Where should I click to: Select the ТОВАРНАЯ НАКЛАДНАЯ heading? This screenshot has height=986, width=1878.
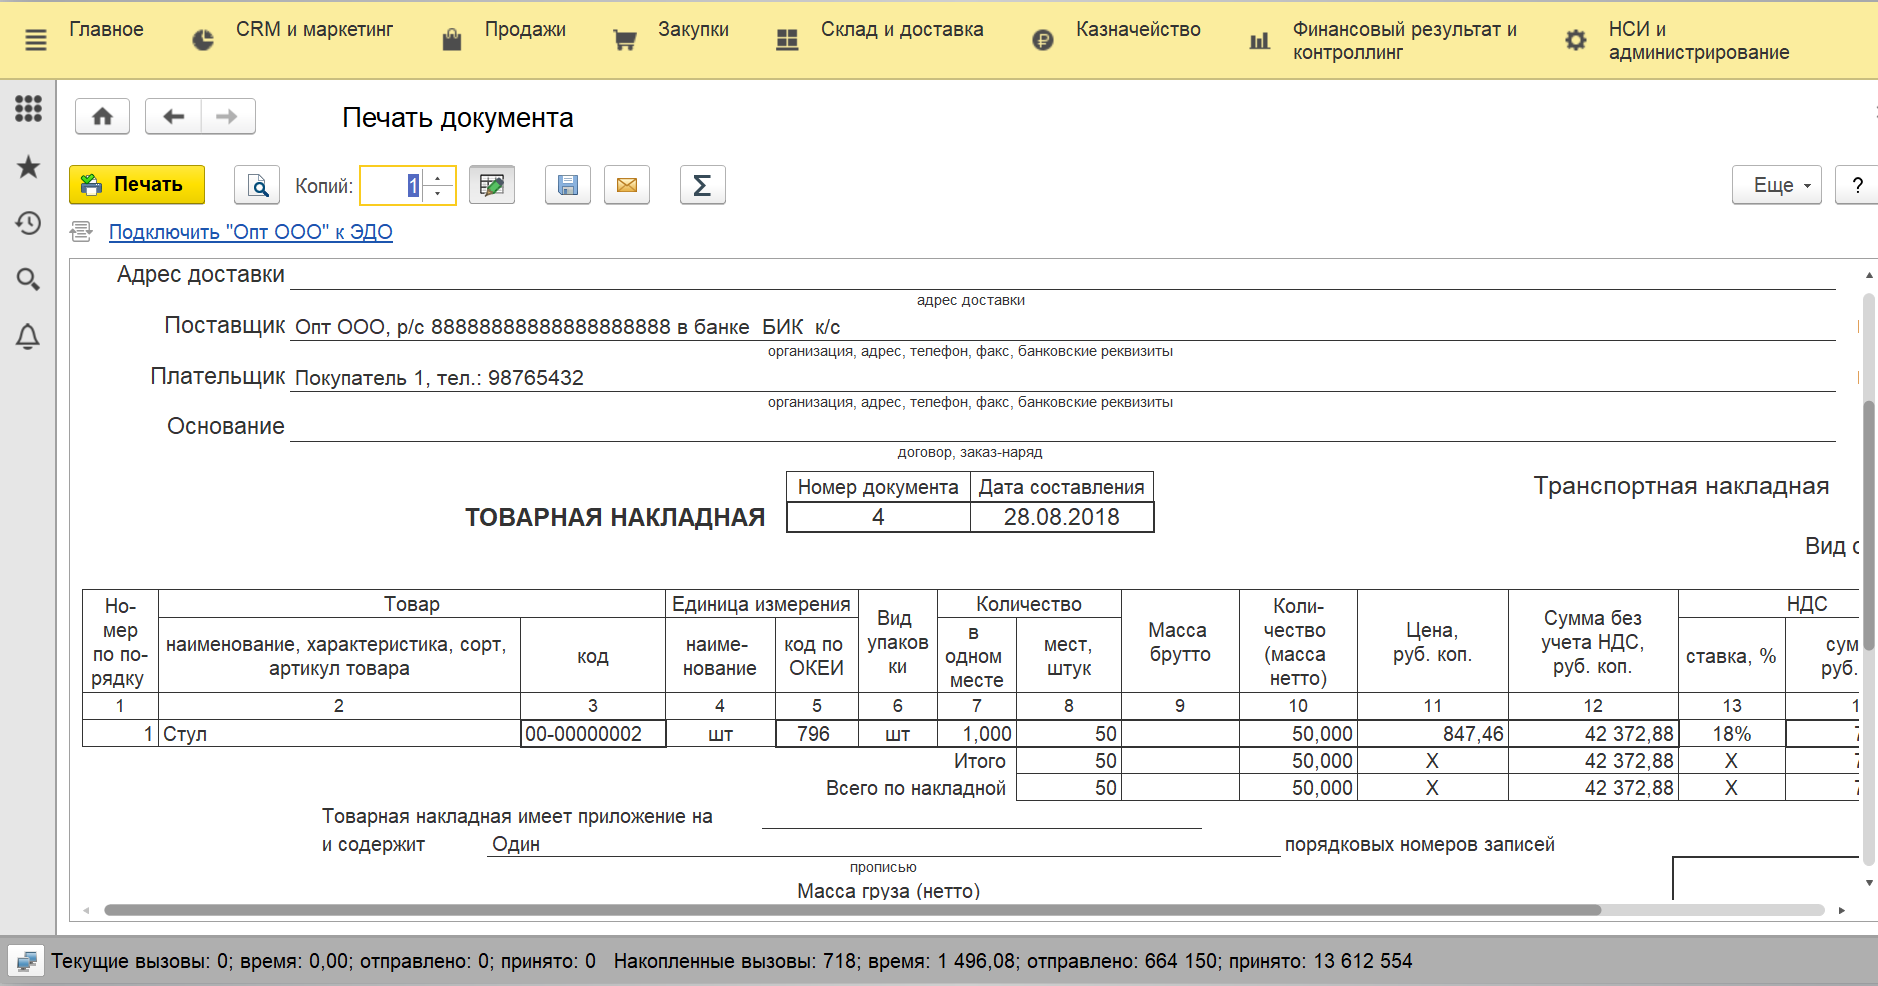click(615, 517)
